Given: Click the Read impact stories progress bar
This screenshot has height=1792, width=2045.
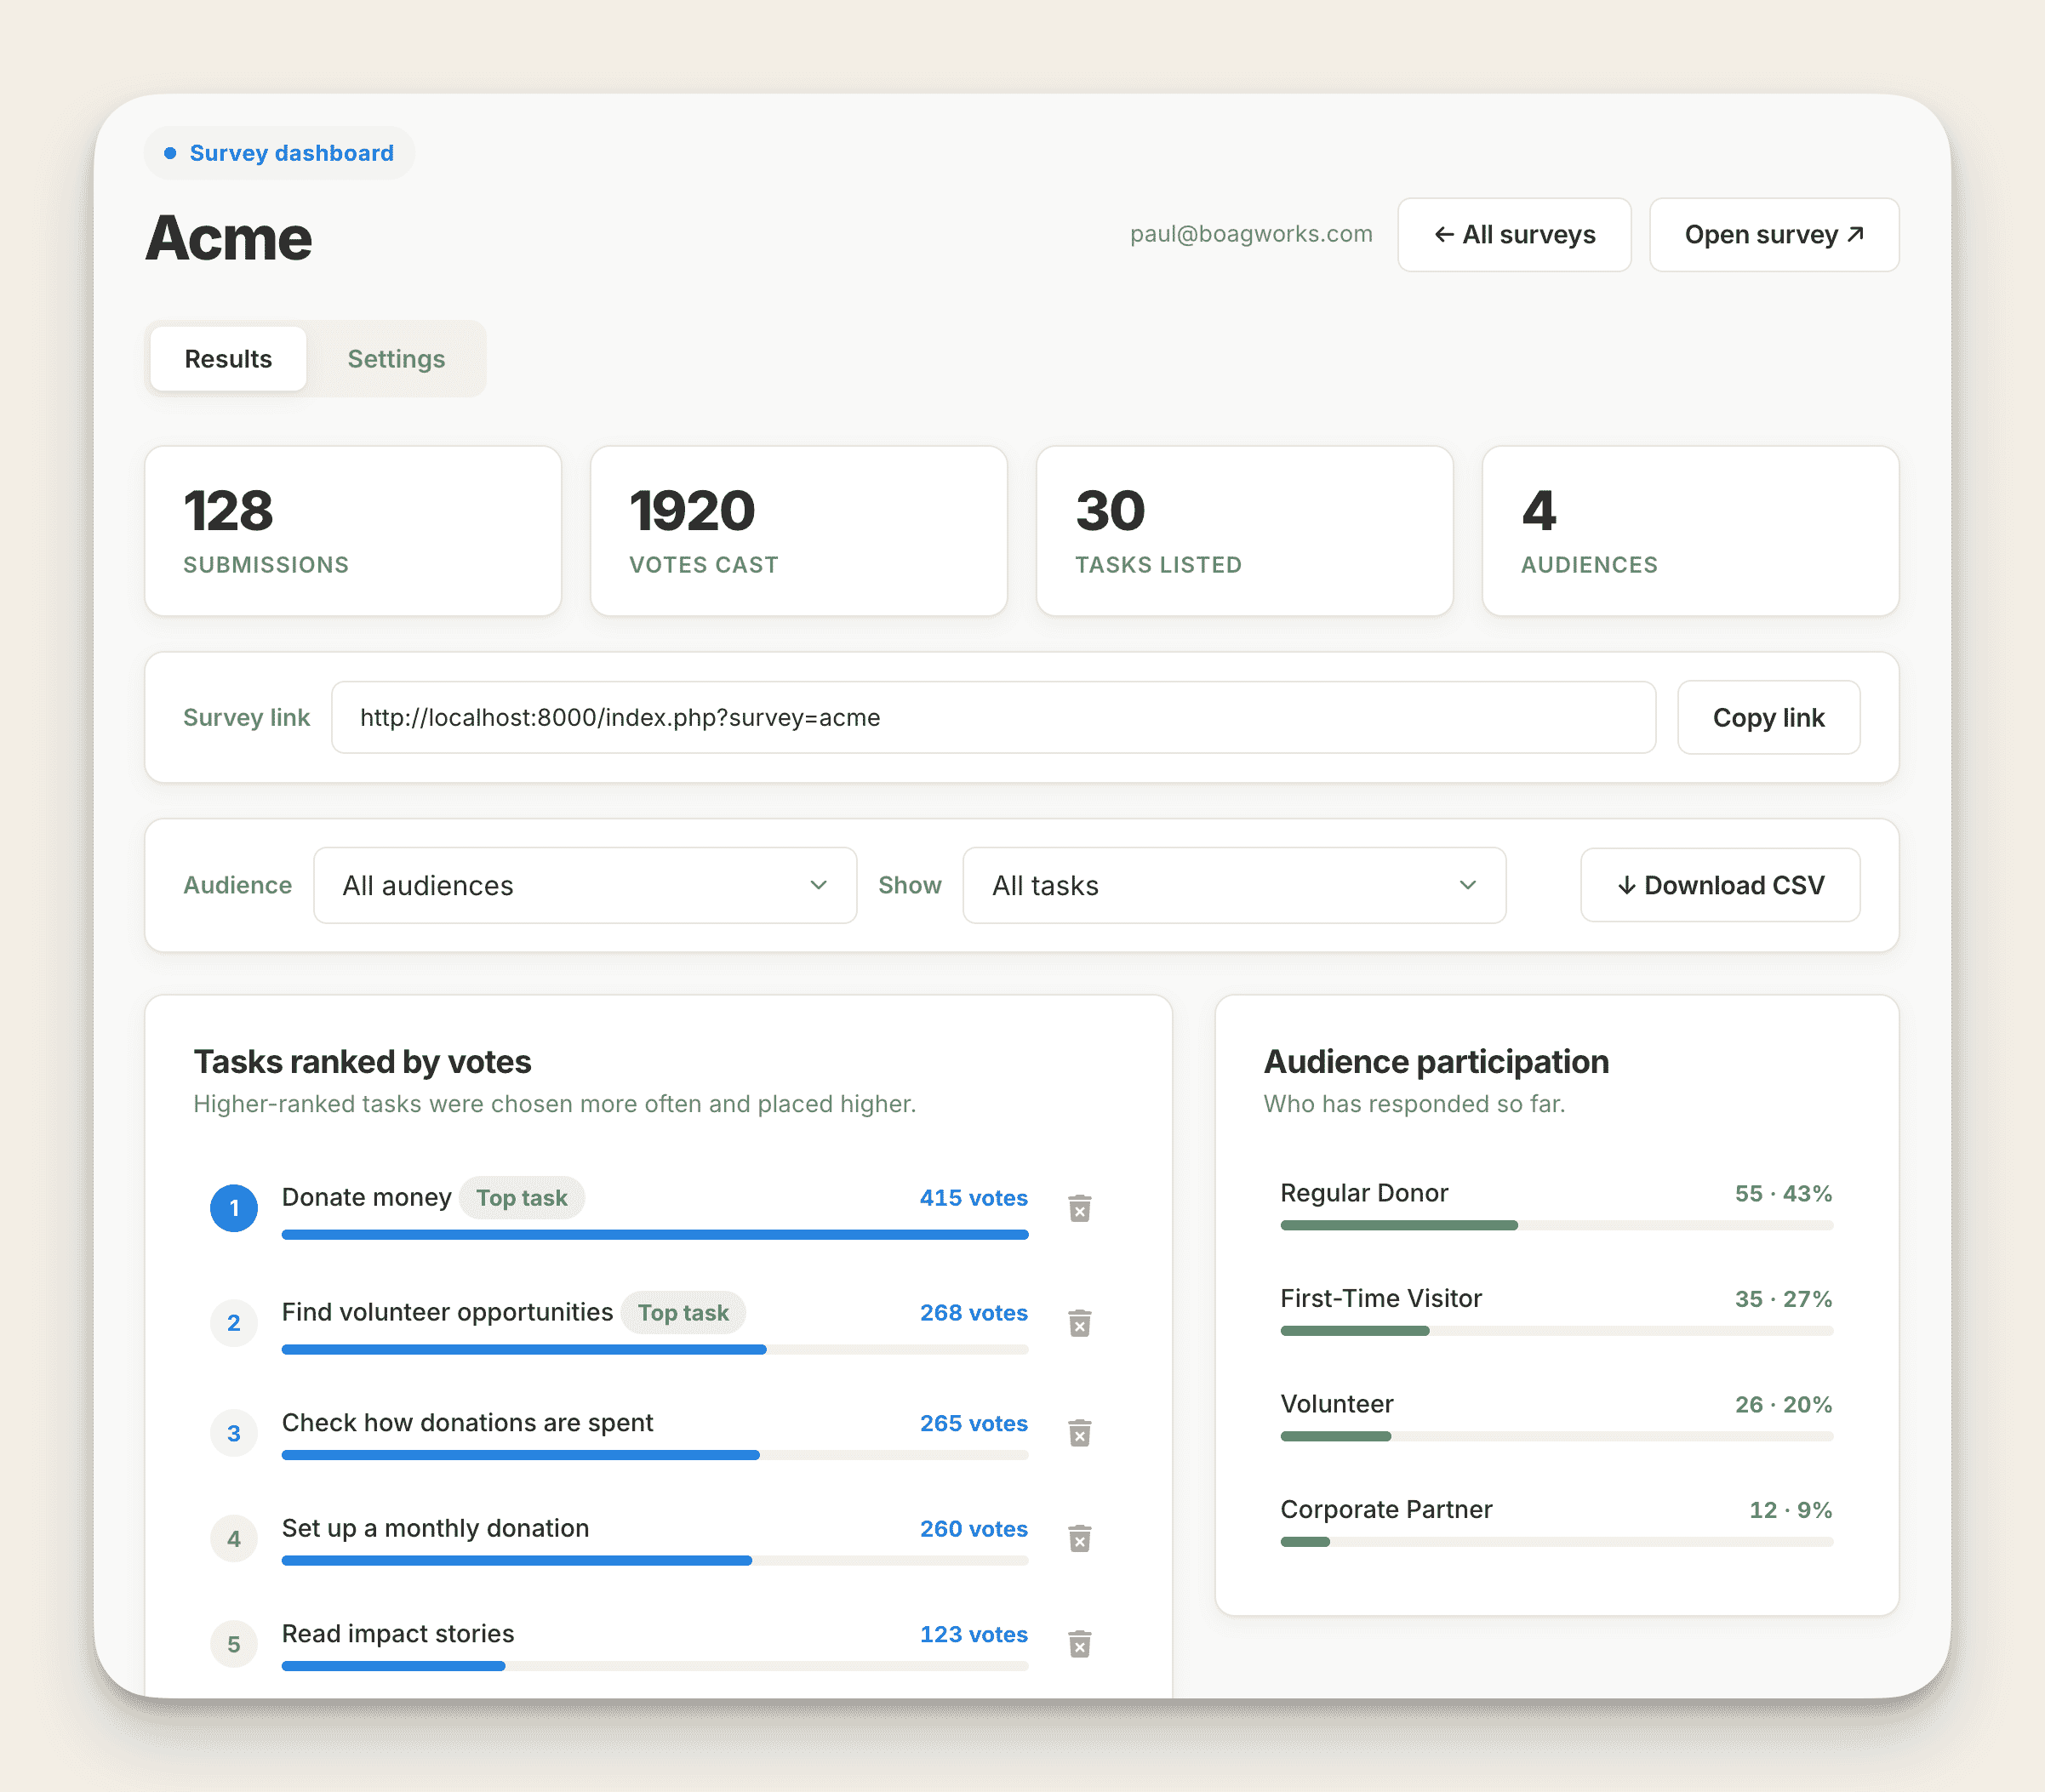Looking at the screenshot, I should point(655,1666).
